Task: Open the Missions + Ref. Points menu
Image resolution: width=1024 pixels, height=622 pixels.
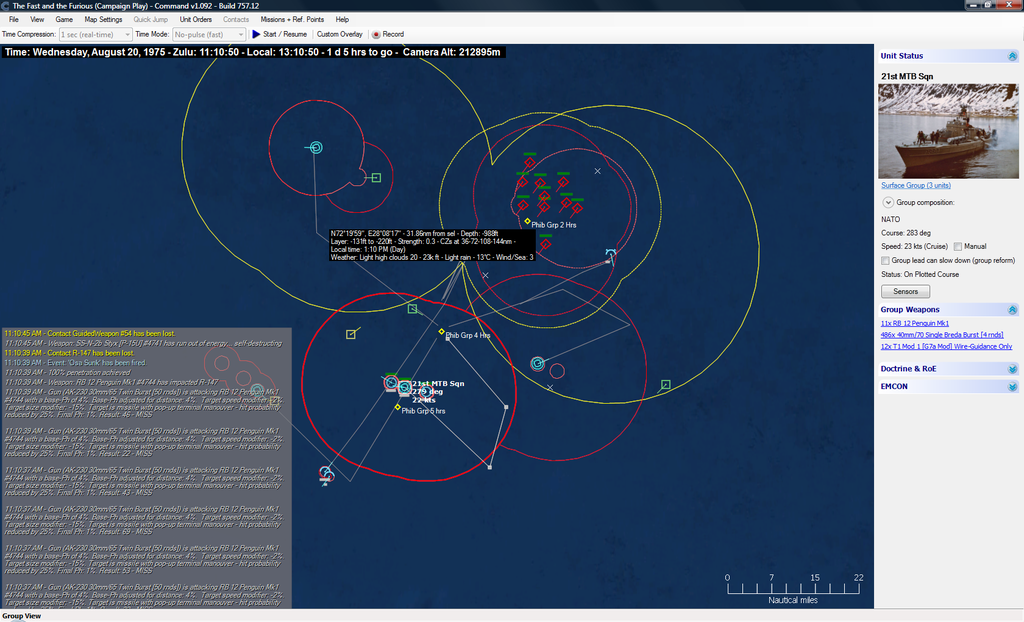Action: 292,19
